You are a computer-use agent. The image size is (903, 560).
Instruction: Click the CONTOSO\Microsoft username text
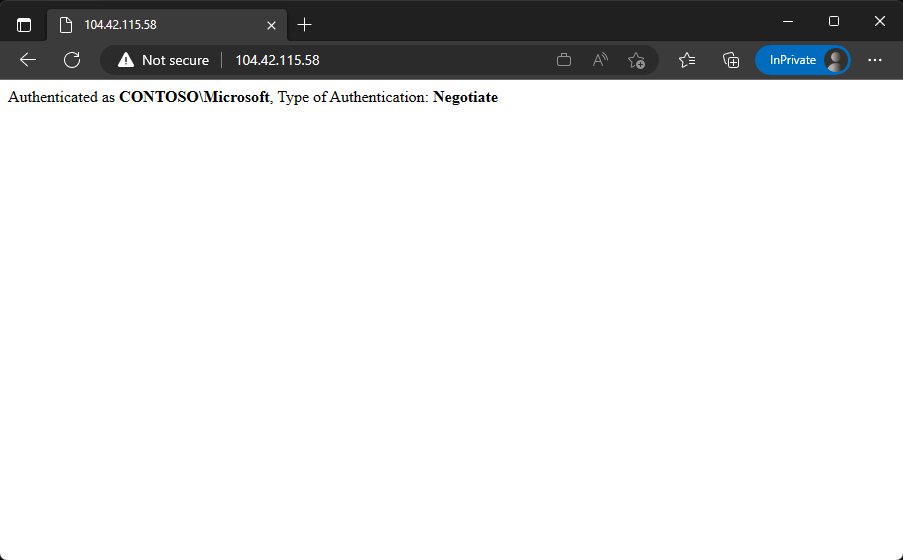(194, 97)
